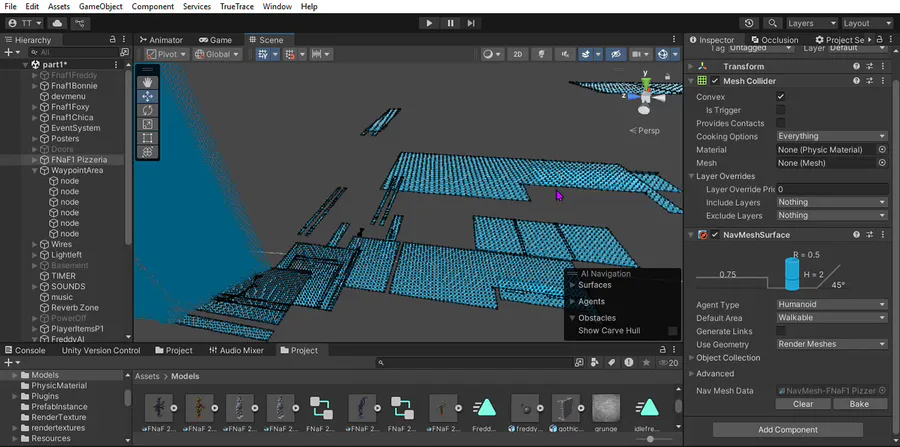Open the Agent Type dropdown
Image resolution: width=900 pixels, height=447 pixels.
pos(832,304)
